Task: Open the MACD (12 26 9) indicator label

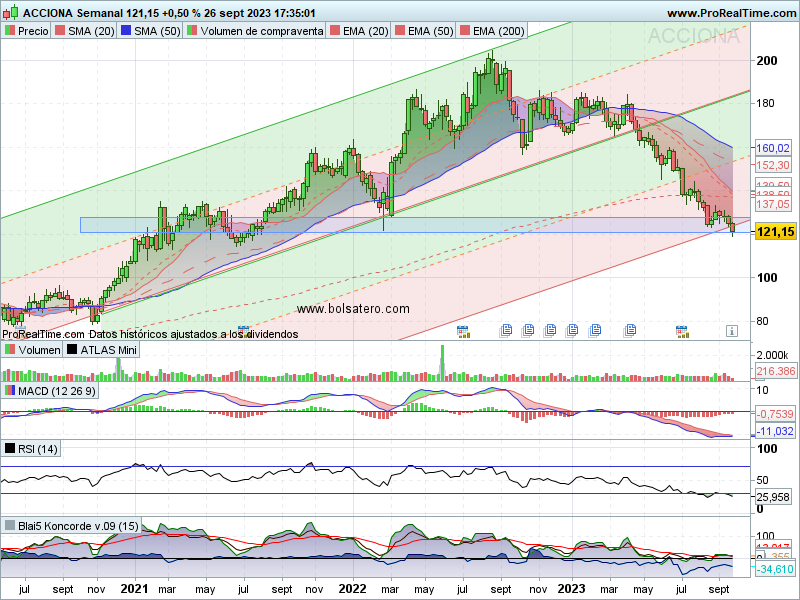Action: pyautogui.click(x=57, y=391)
